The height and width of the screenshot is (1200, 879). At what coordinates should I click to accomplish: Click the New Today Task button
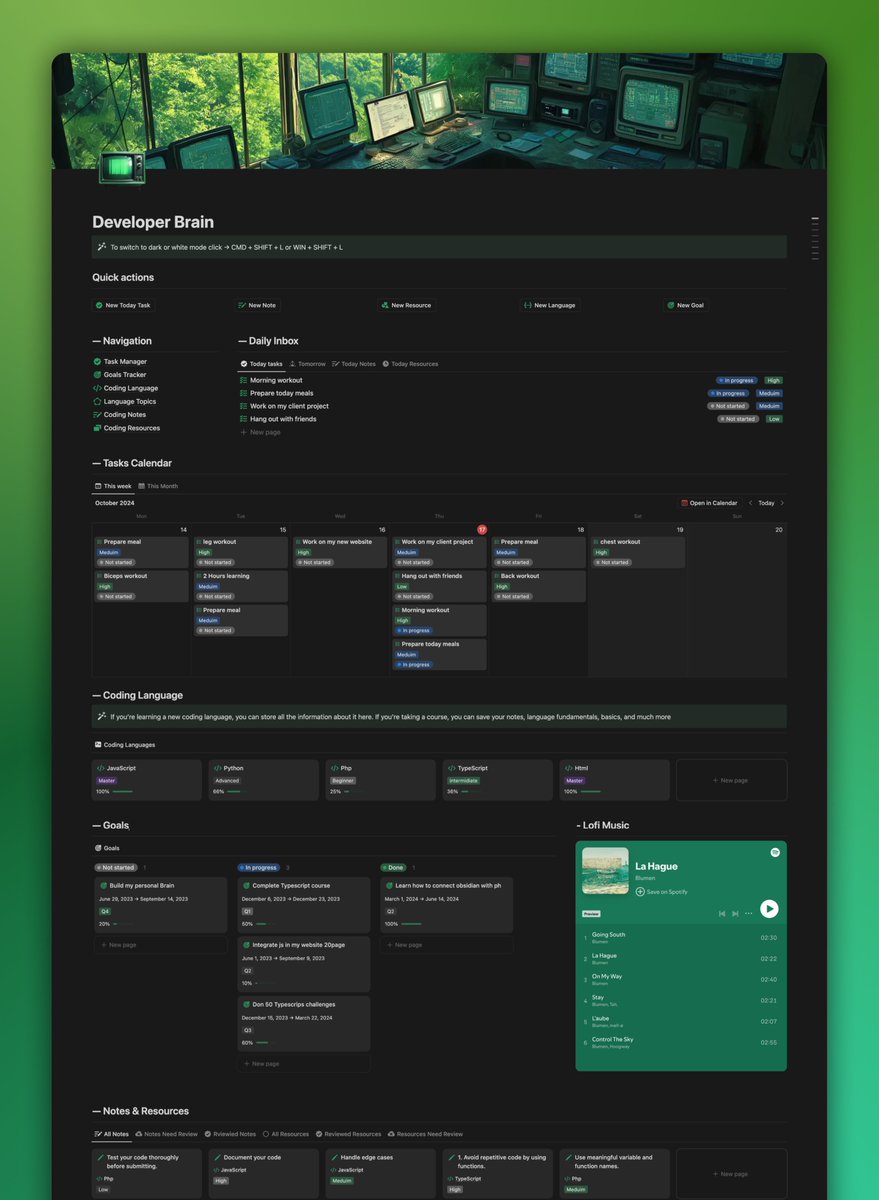pos(123,305)
